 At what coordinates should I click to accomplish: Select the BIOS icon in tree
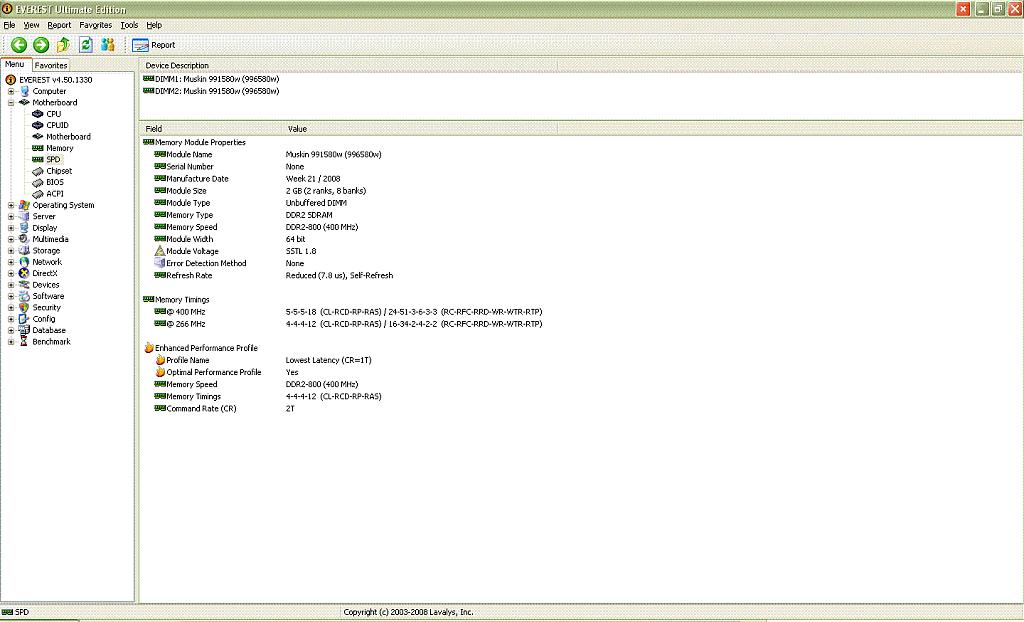38,182
